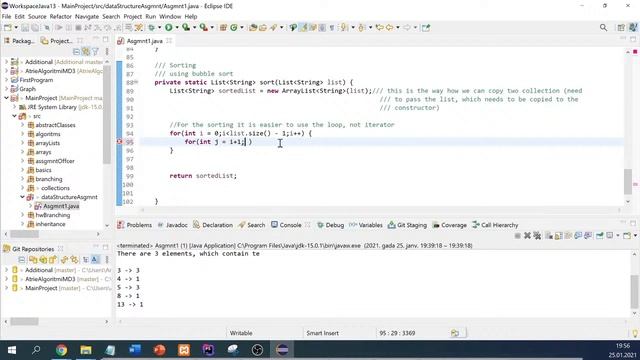Toggle Scroll Lock in Console toolbar

point(559,236)
